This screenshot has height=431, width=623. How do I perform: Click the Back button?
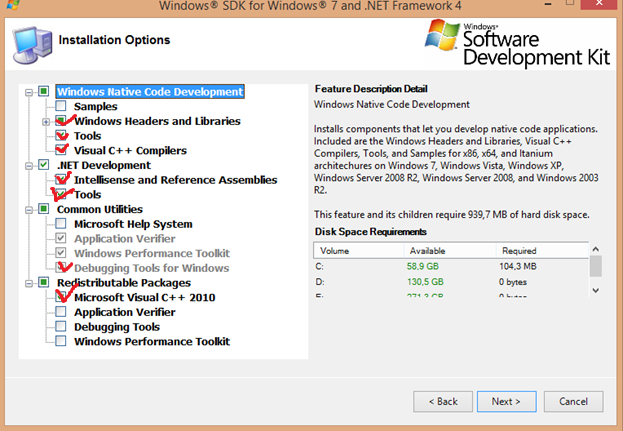click(x=443, y=402)
